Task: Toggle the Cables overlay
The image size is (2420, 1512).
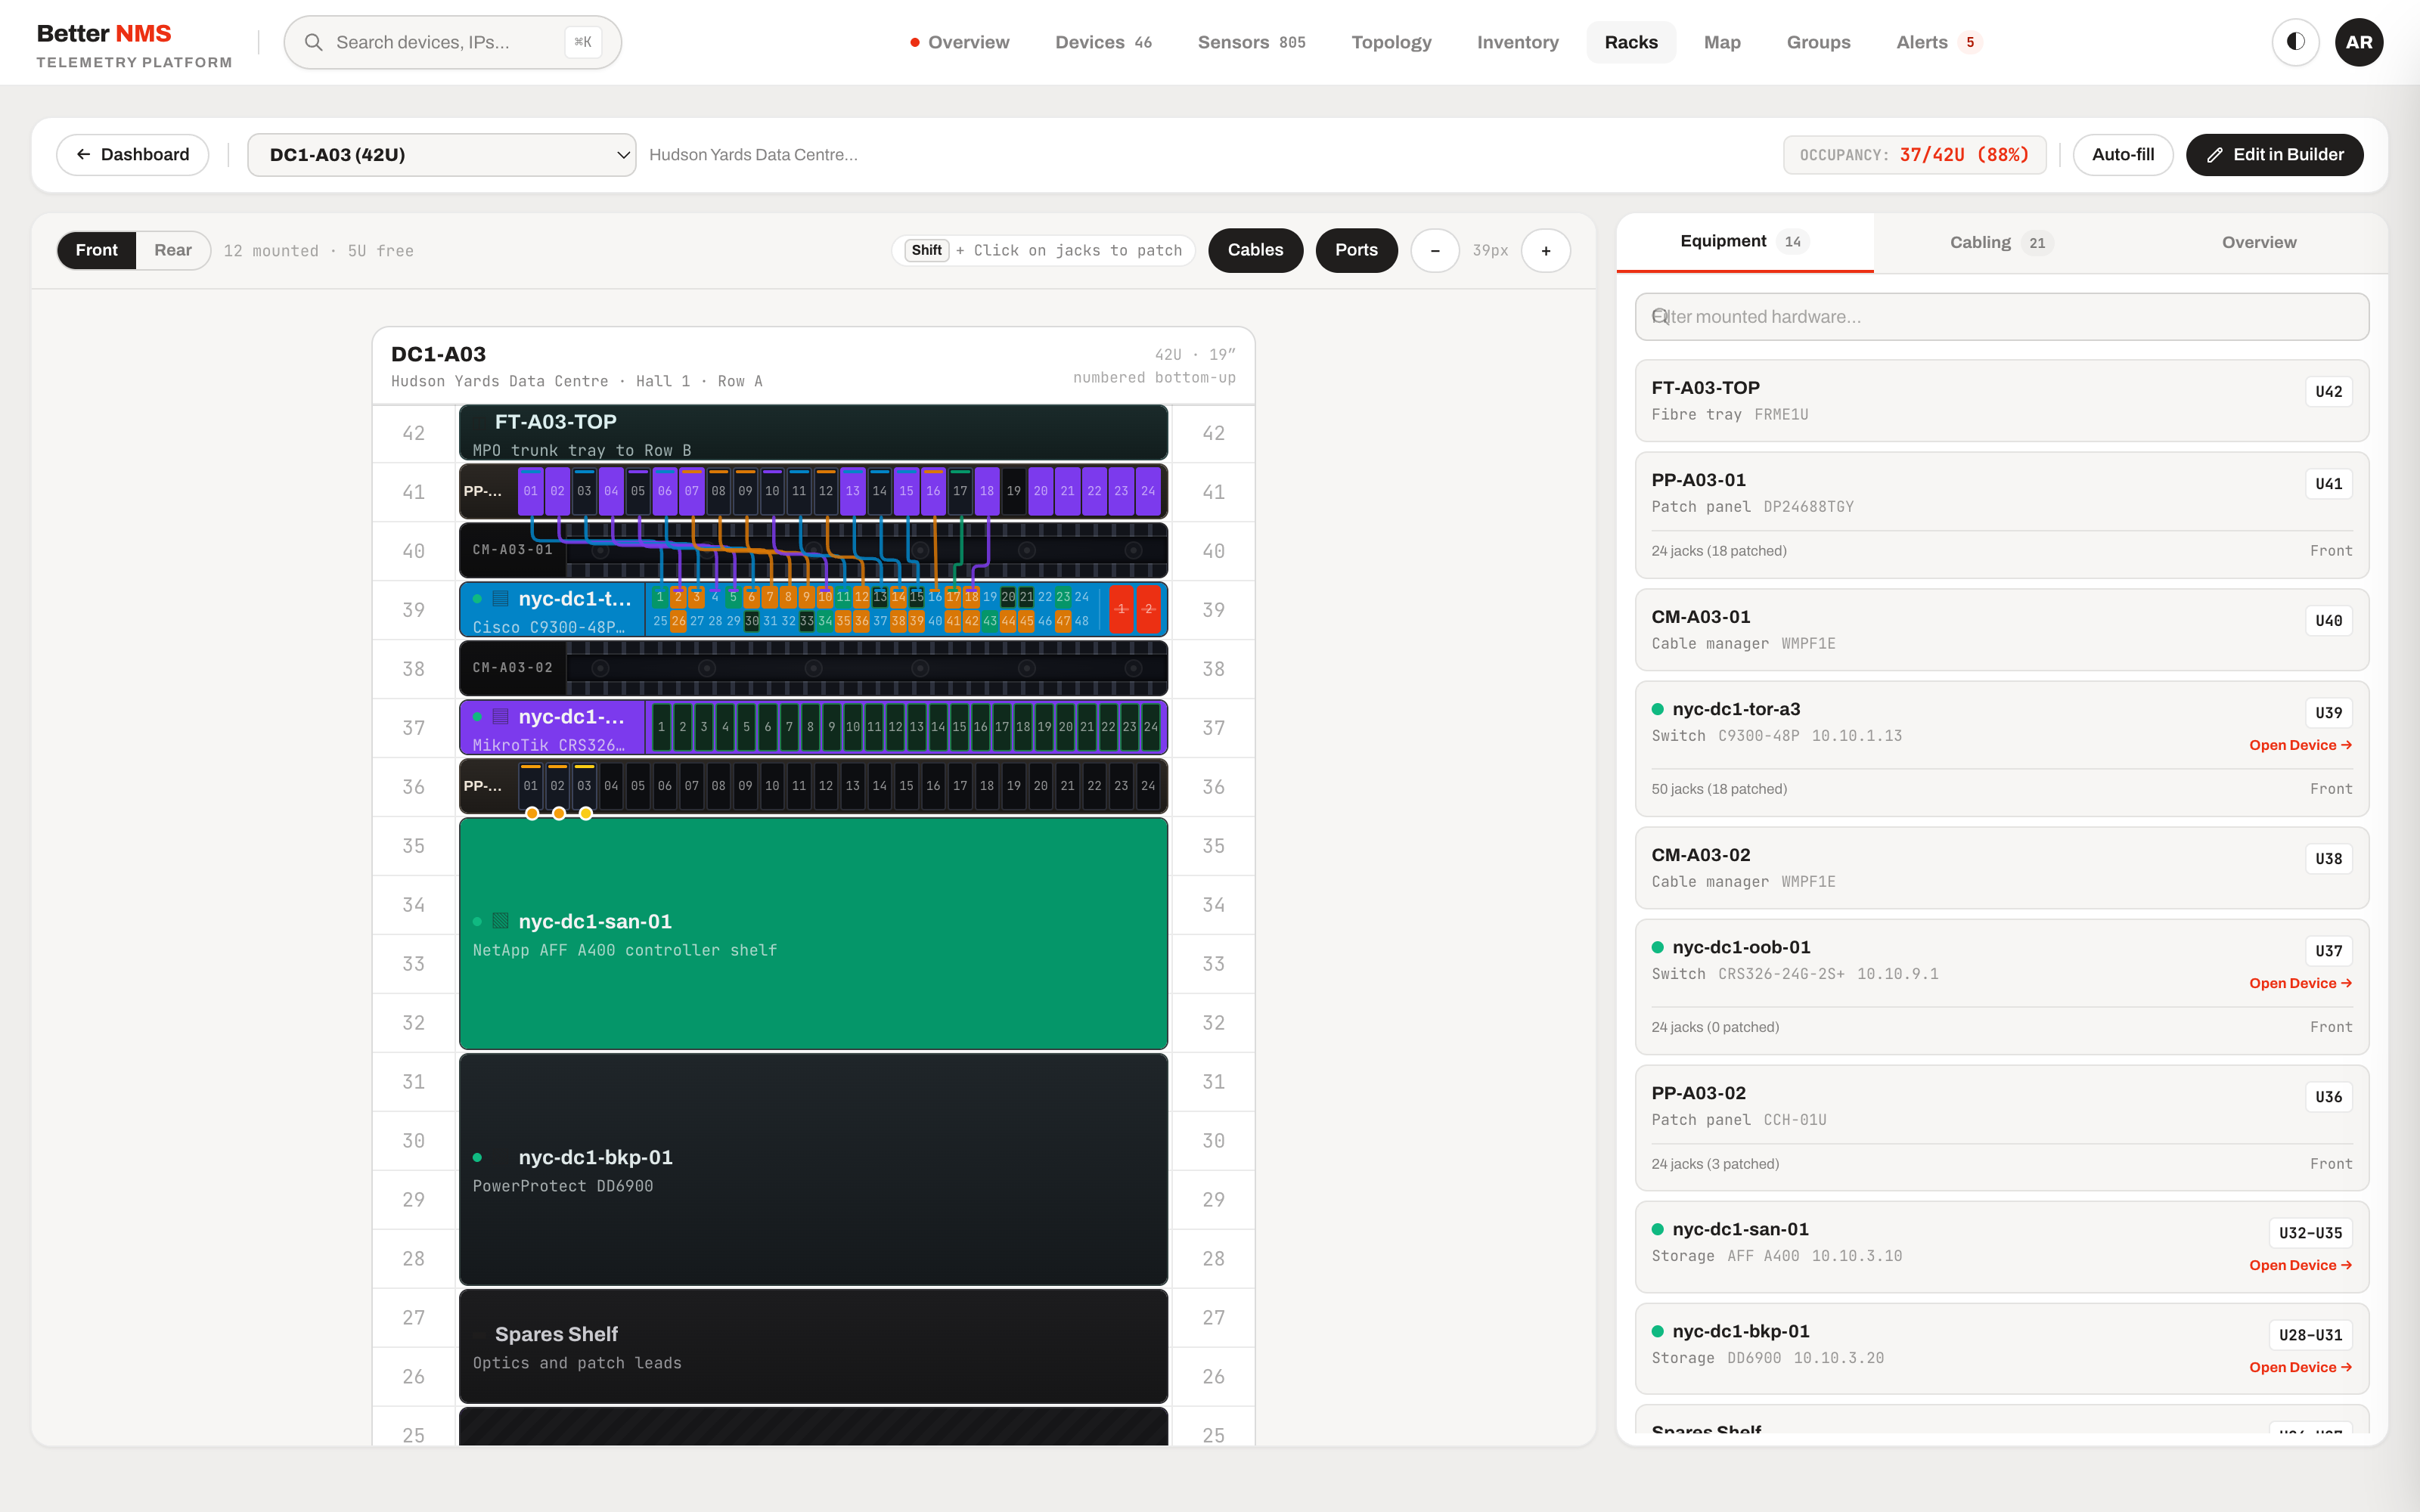Action: point(1255,250)
